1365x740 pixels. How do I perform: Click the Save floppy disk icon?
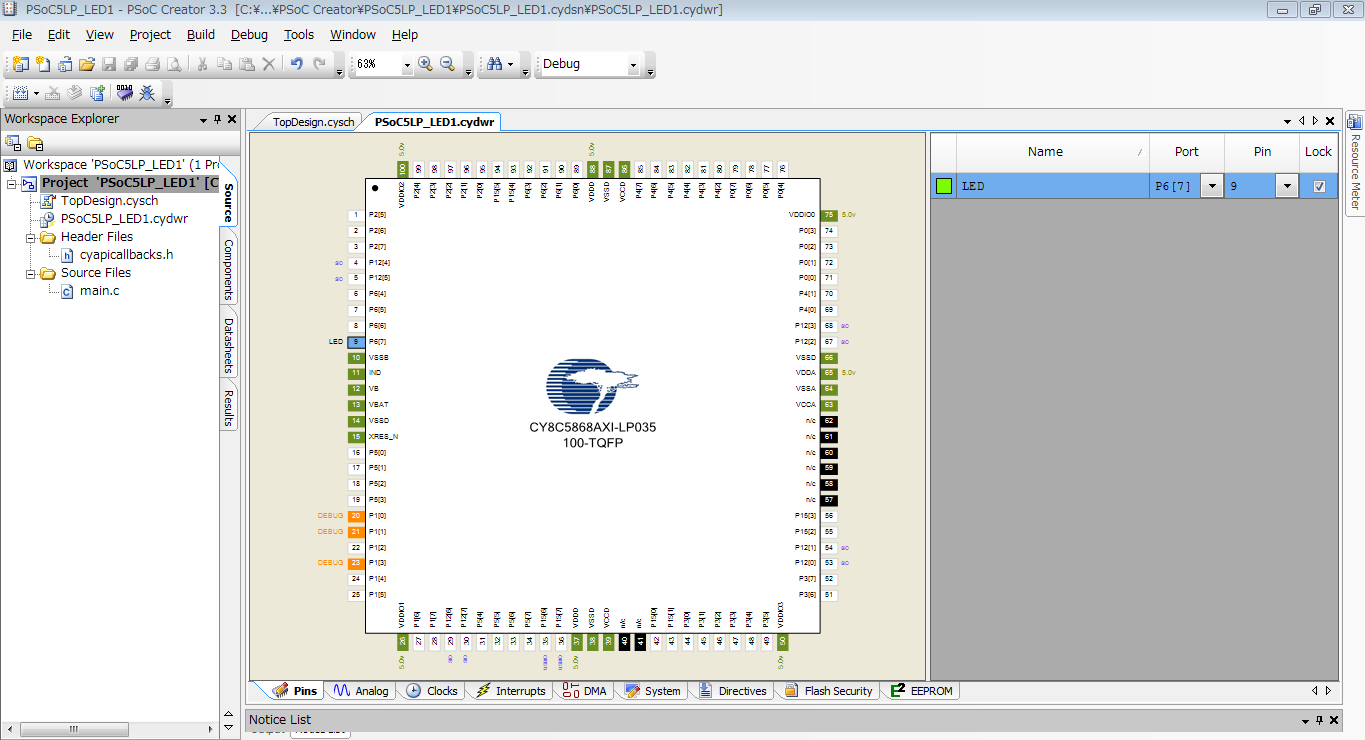coord(109,64)
